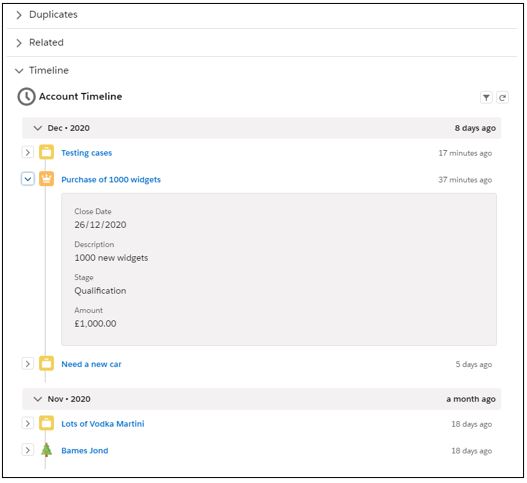The image size is (527, 483).
Task: Click the case icon beside Lots of Vodka Martini
Action: 46,423
